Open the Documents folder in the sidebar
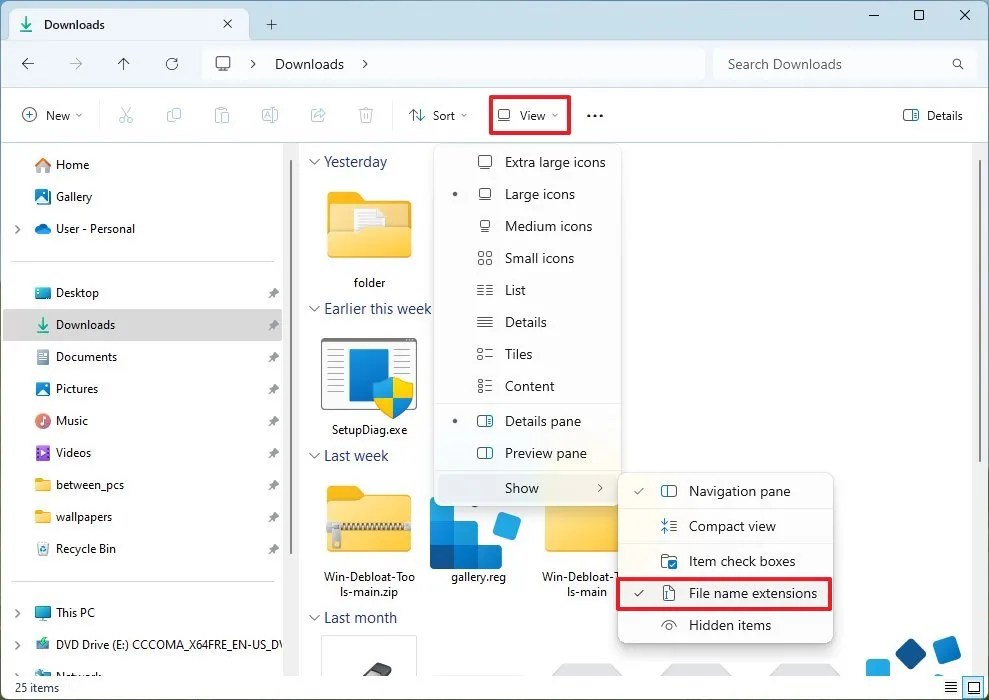The height and width of the screenshot is (700, 989). point(87,357)
